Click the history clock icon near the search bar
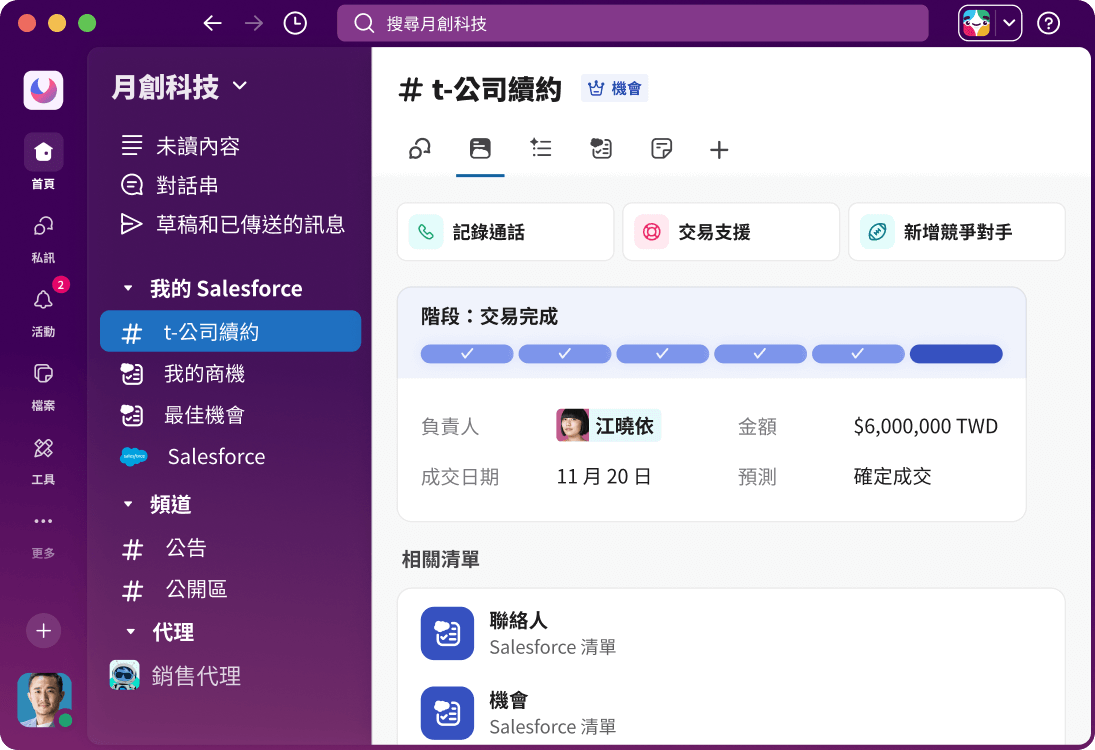The height and width of the screenshot is (750, 1095). click(x=294, y=22)
